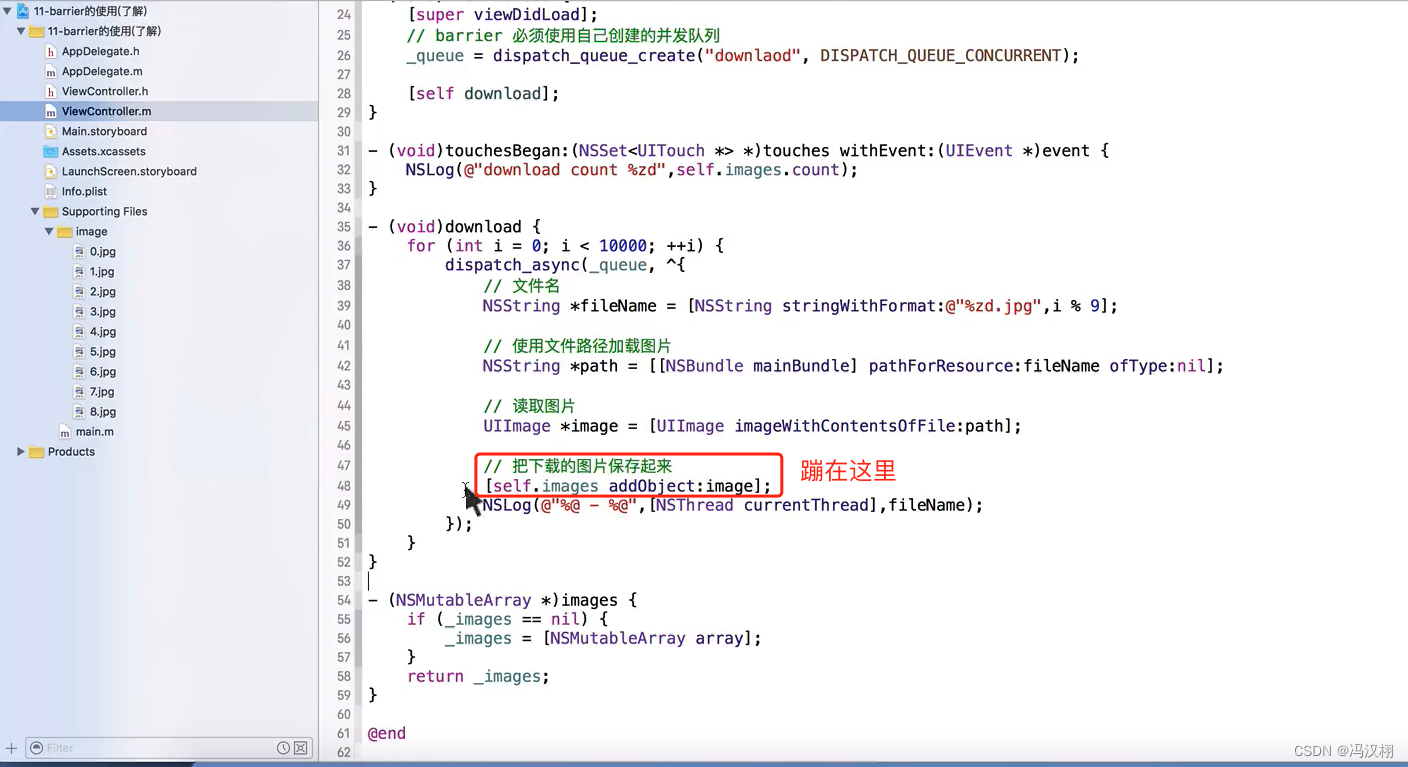The height and width of the screenshot is (767, 1408).
Task: Select 6.jpg in the image folder
Action: pyautogui.click(x=102, y=371)
